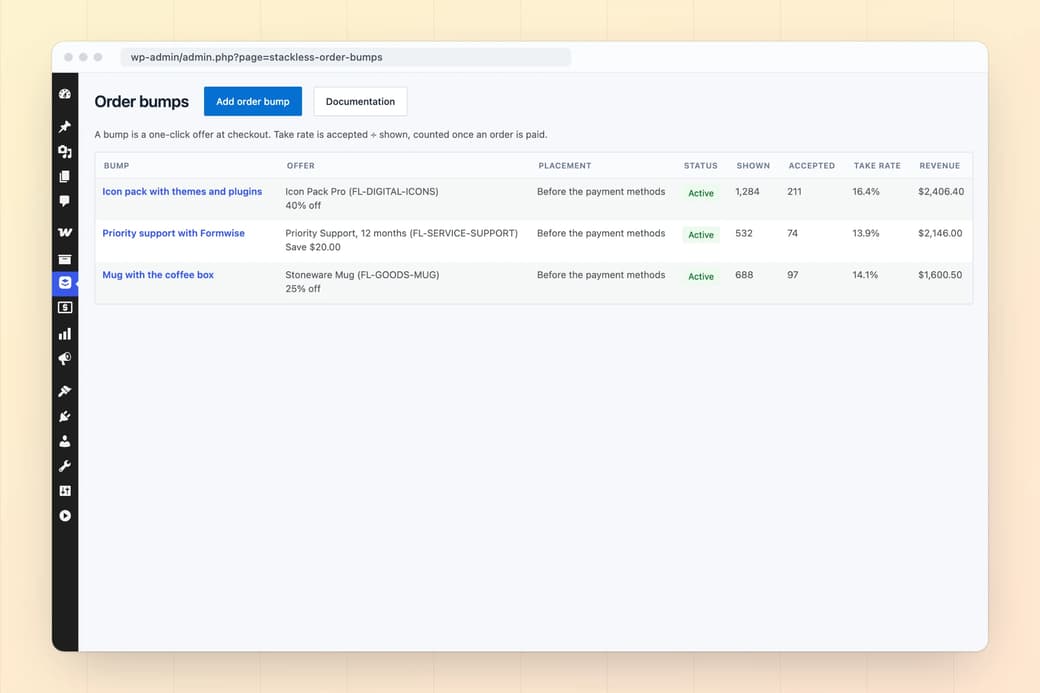This screenshot has height=693, width=1040.
Task: Click the STATUS column header
Action: [700, 166]
